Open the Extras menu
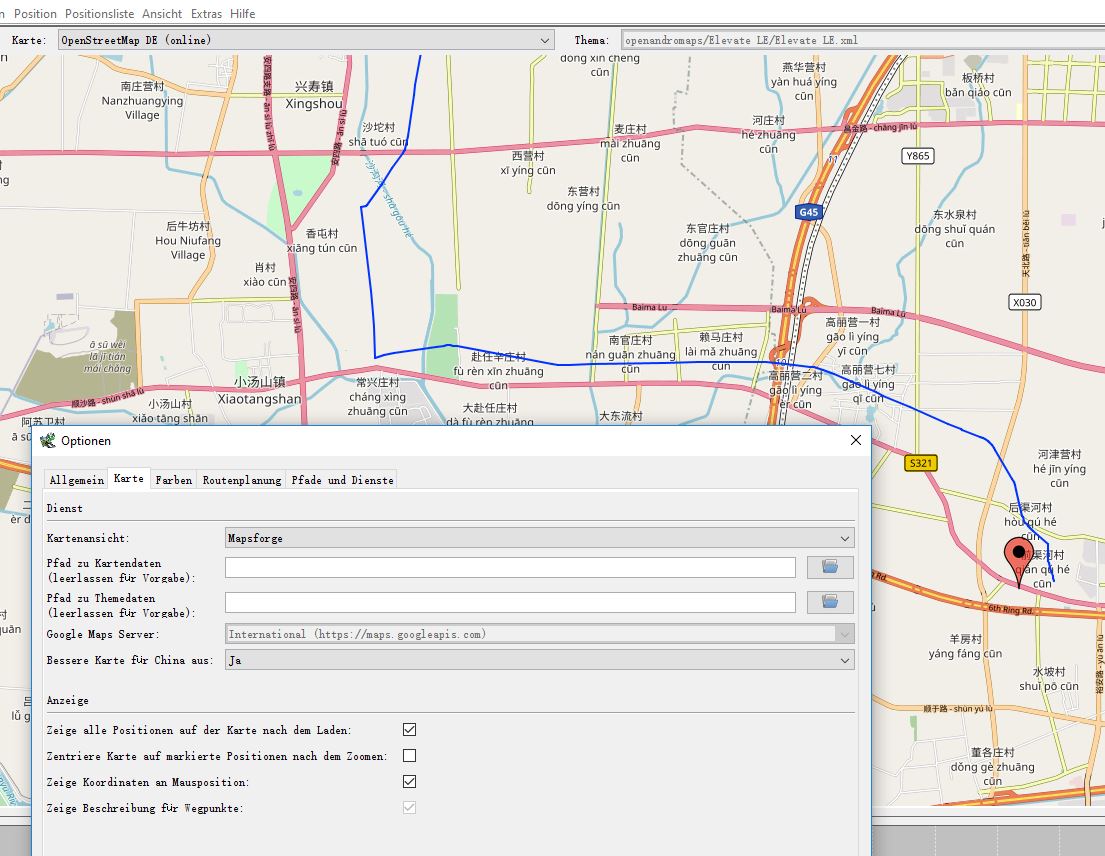The height and width of the screenshot is (856, 1105). click(206, 14)
